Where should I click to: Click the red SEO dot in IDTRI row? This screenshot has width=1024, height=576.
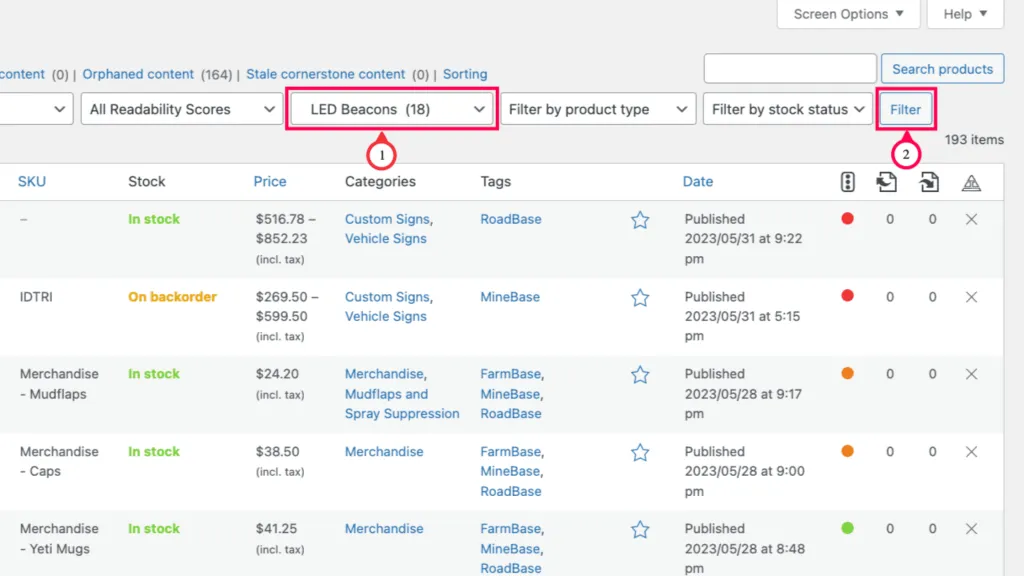click(848, 296)
